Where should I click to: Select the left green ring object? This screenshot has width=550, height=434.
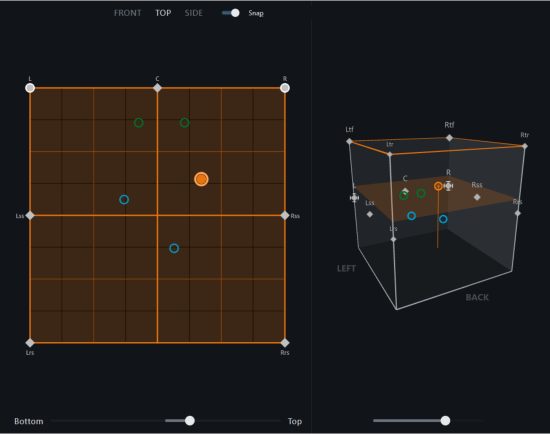coord(139,122)
